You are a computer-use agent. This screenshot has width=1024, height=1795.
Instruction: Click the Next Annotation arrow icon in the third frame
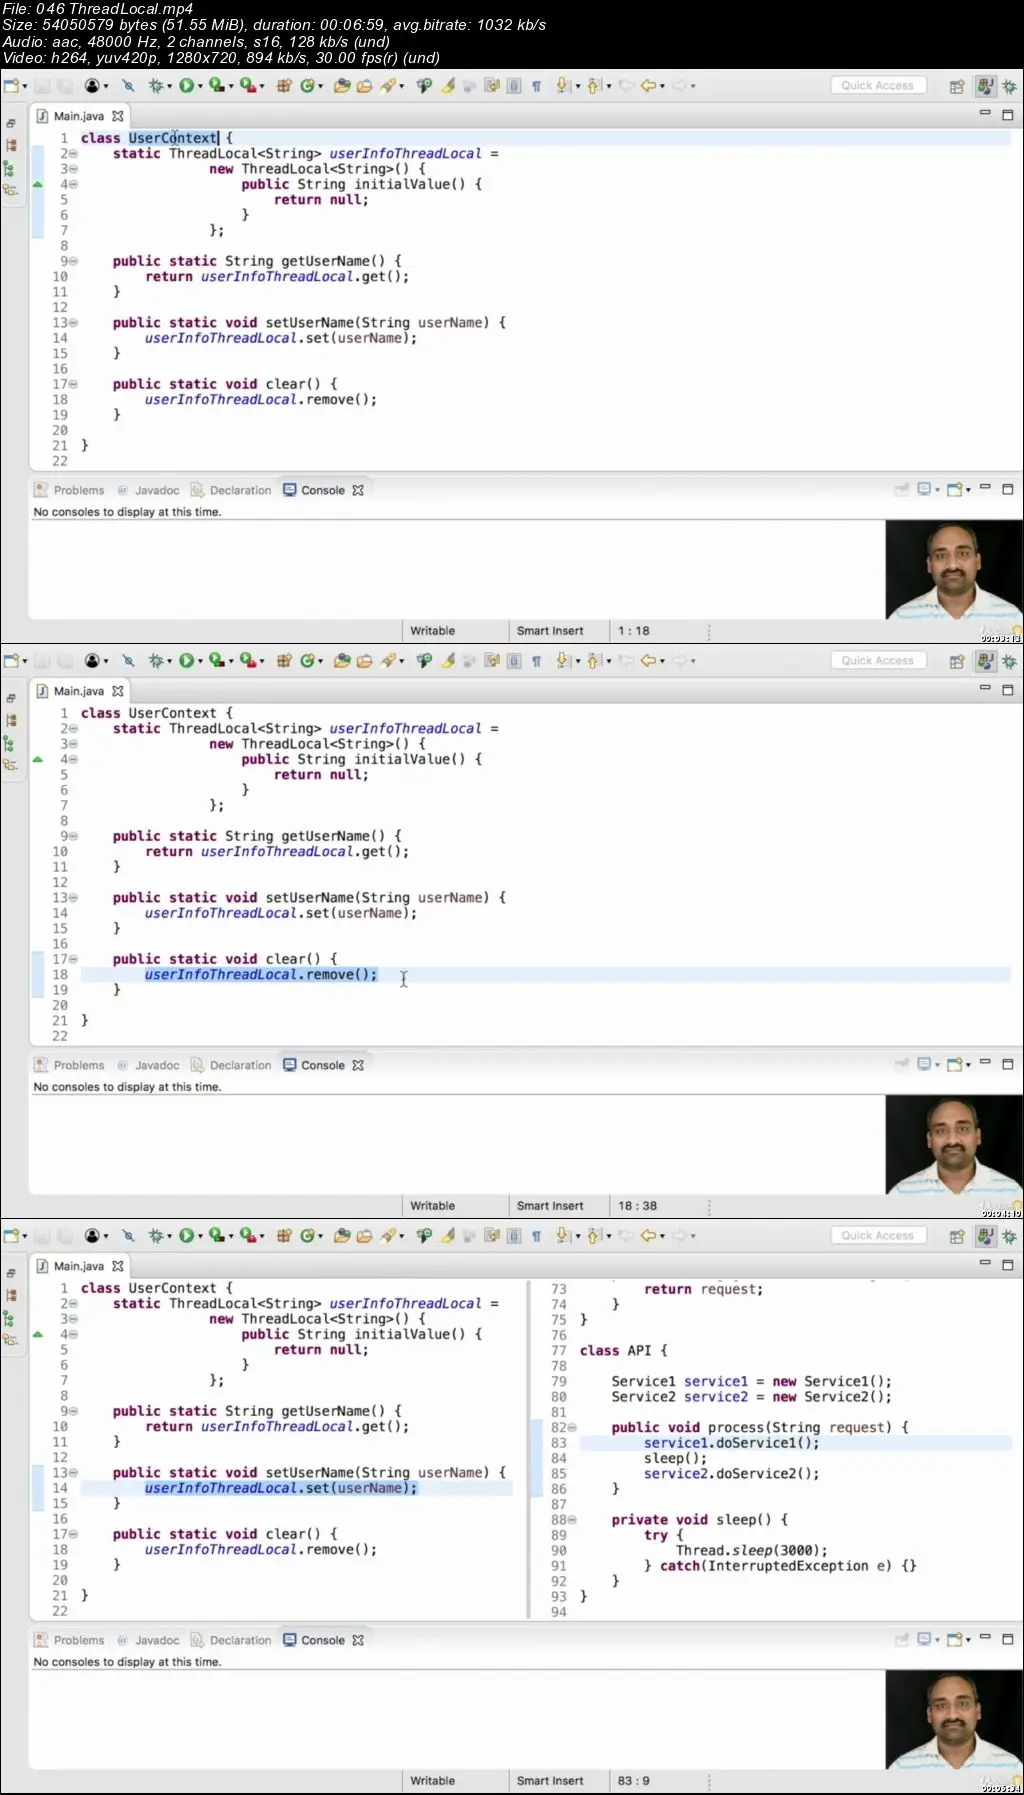tap(562, 1236)
